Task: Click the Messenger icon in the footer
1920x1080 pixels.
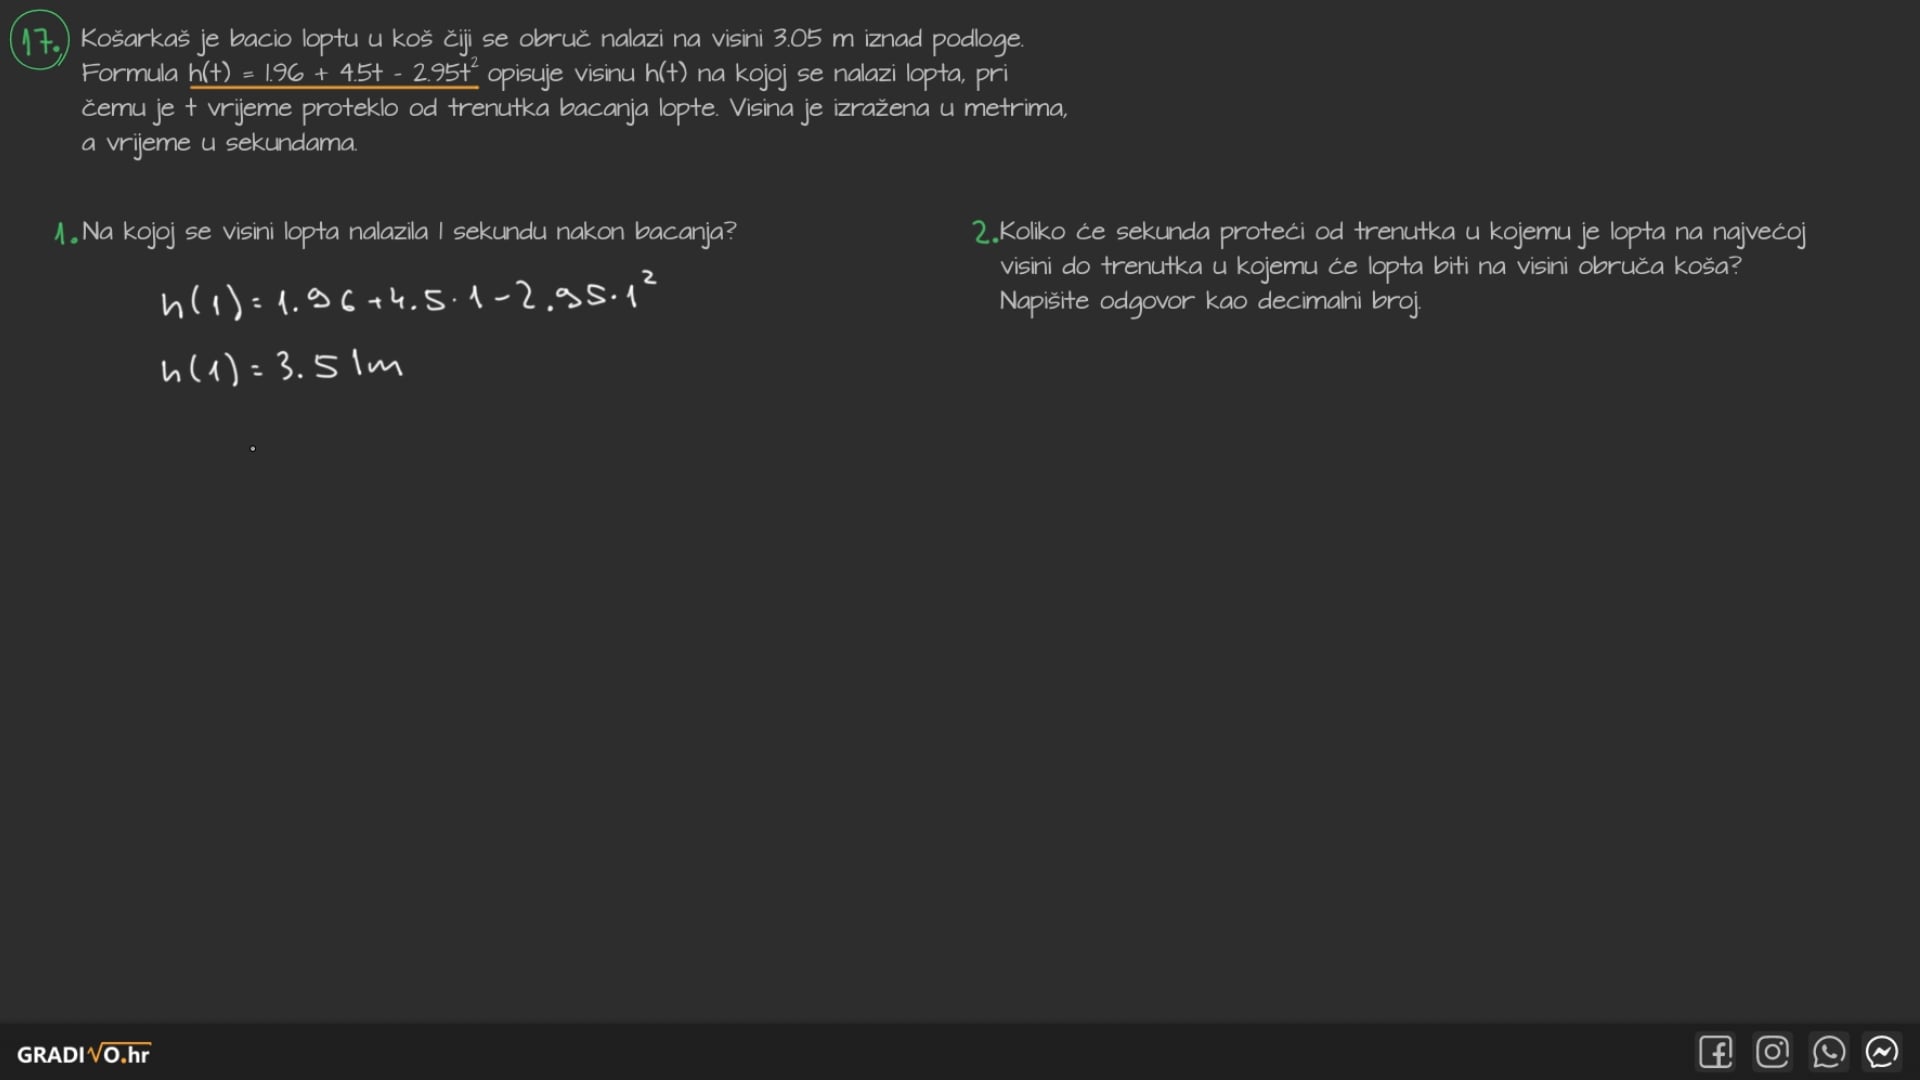Action: (x=1882, y=1052)
